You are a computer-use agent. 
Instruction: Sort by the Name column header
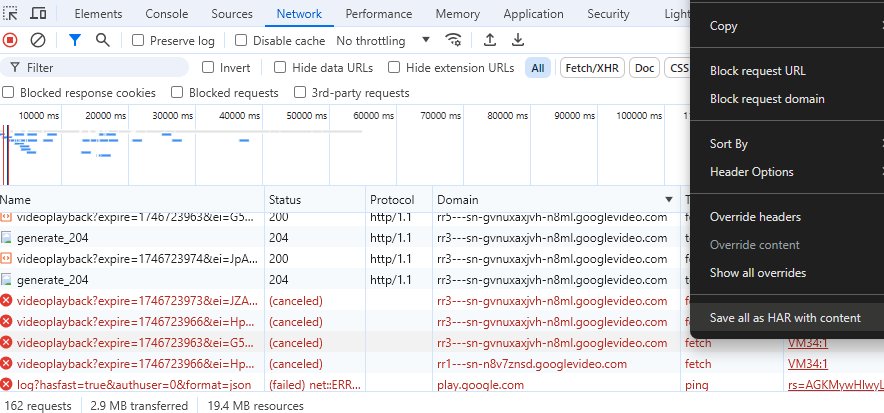[x=132, y=199]
